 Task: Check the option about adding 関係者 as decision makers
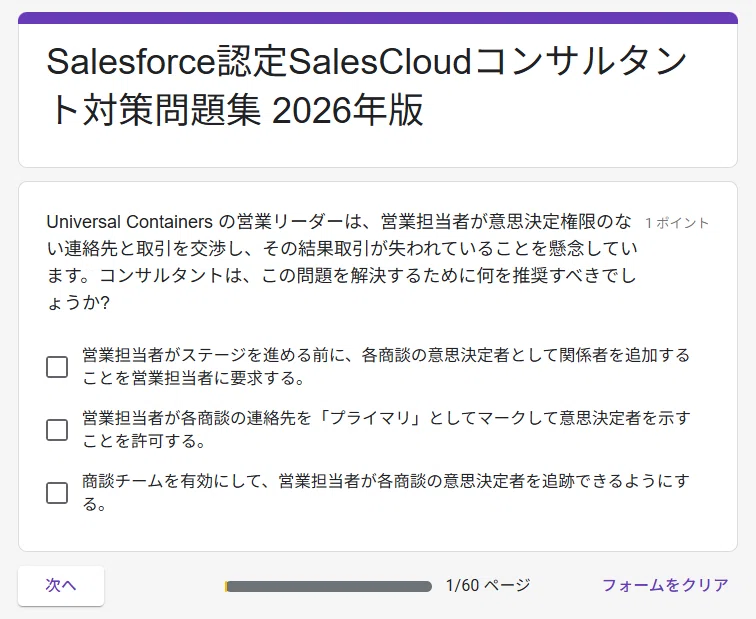[x=57, y=367]
